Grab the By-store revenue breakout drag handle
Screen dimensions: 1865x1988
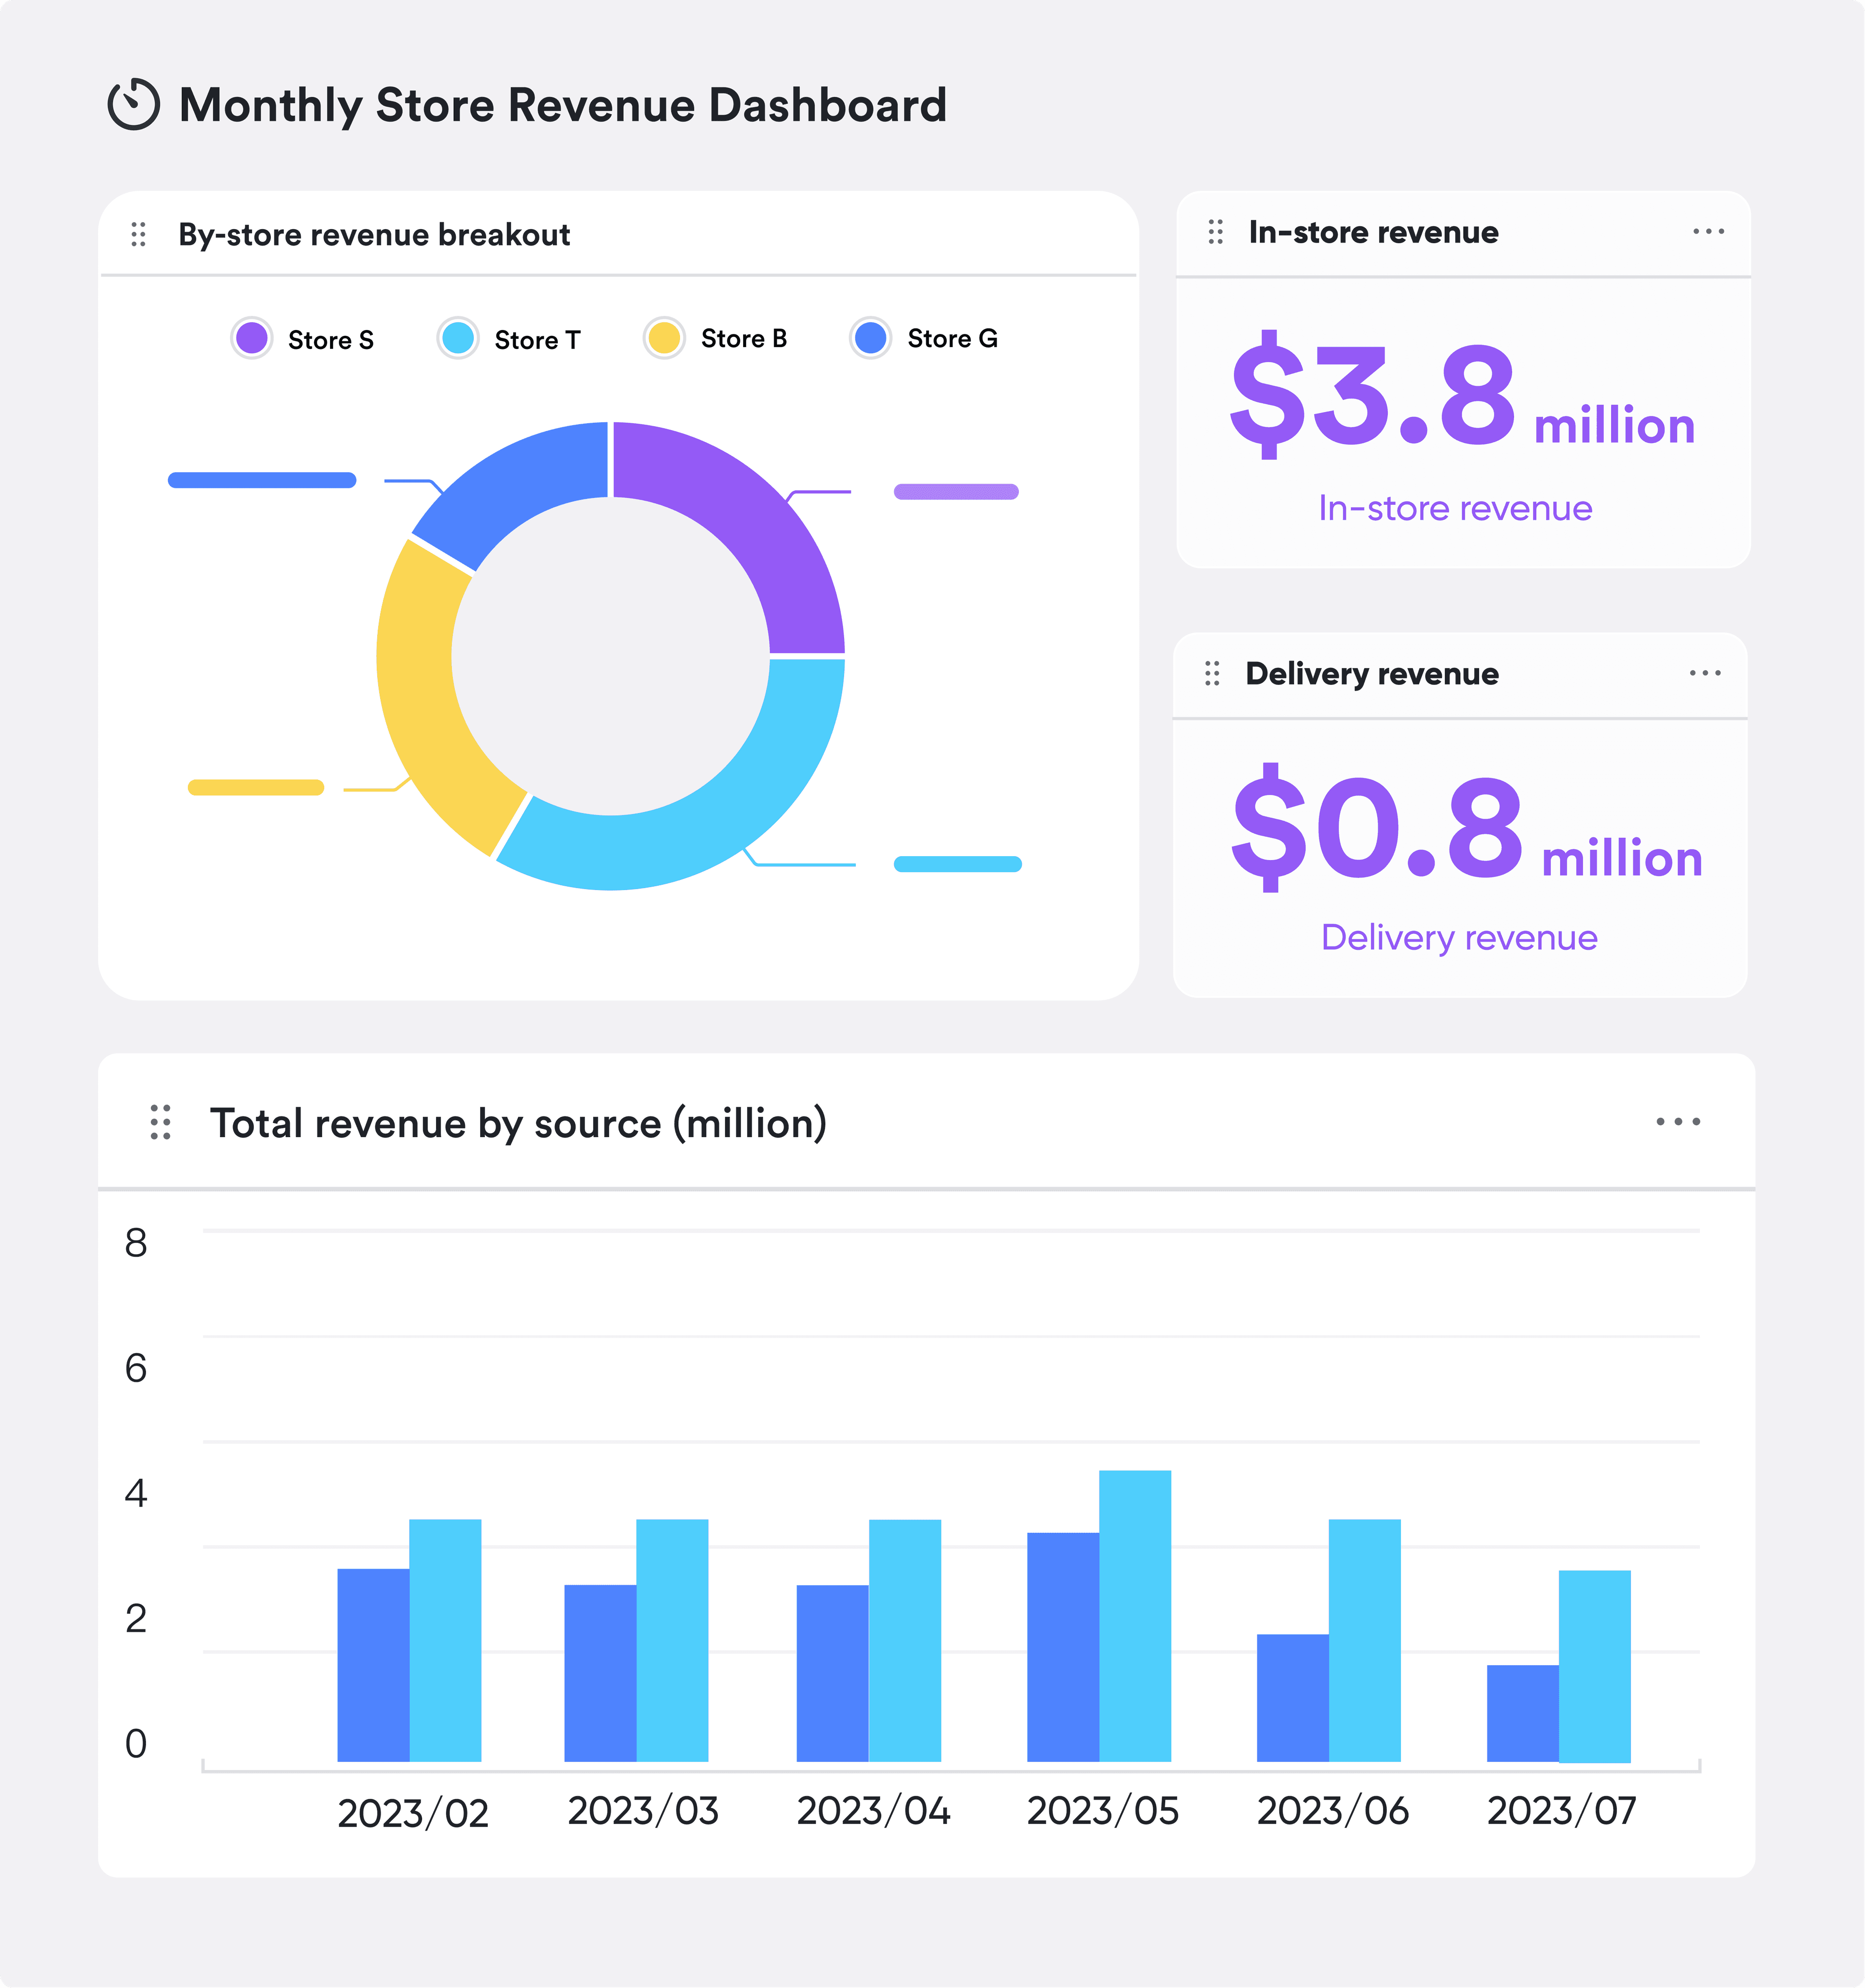click(139, 234)
